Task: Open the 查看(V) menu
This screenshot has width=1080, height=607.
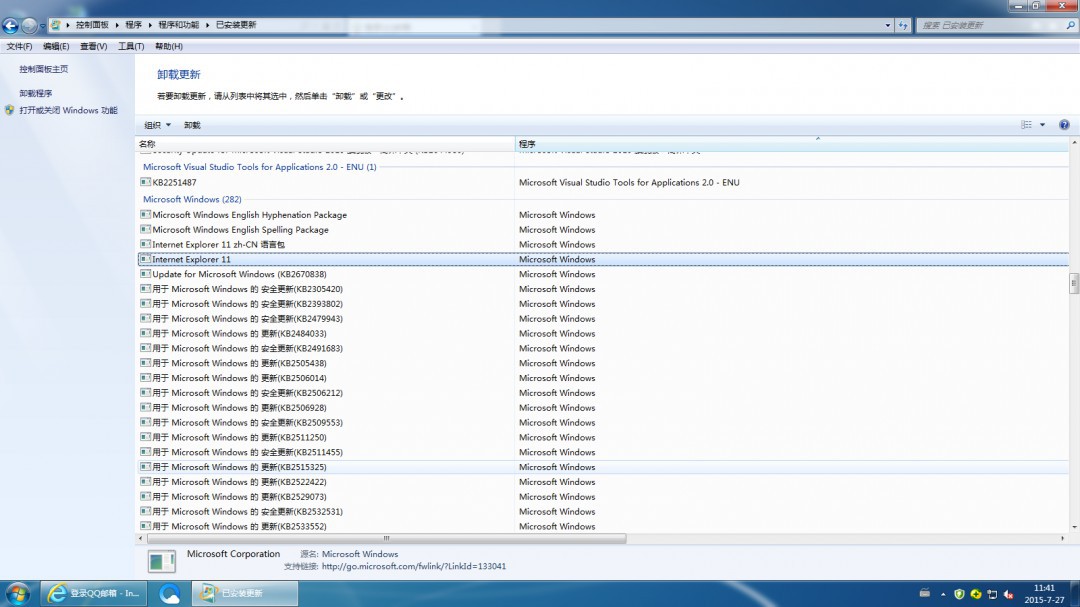Action: [x=93, y=46]
